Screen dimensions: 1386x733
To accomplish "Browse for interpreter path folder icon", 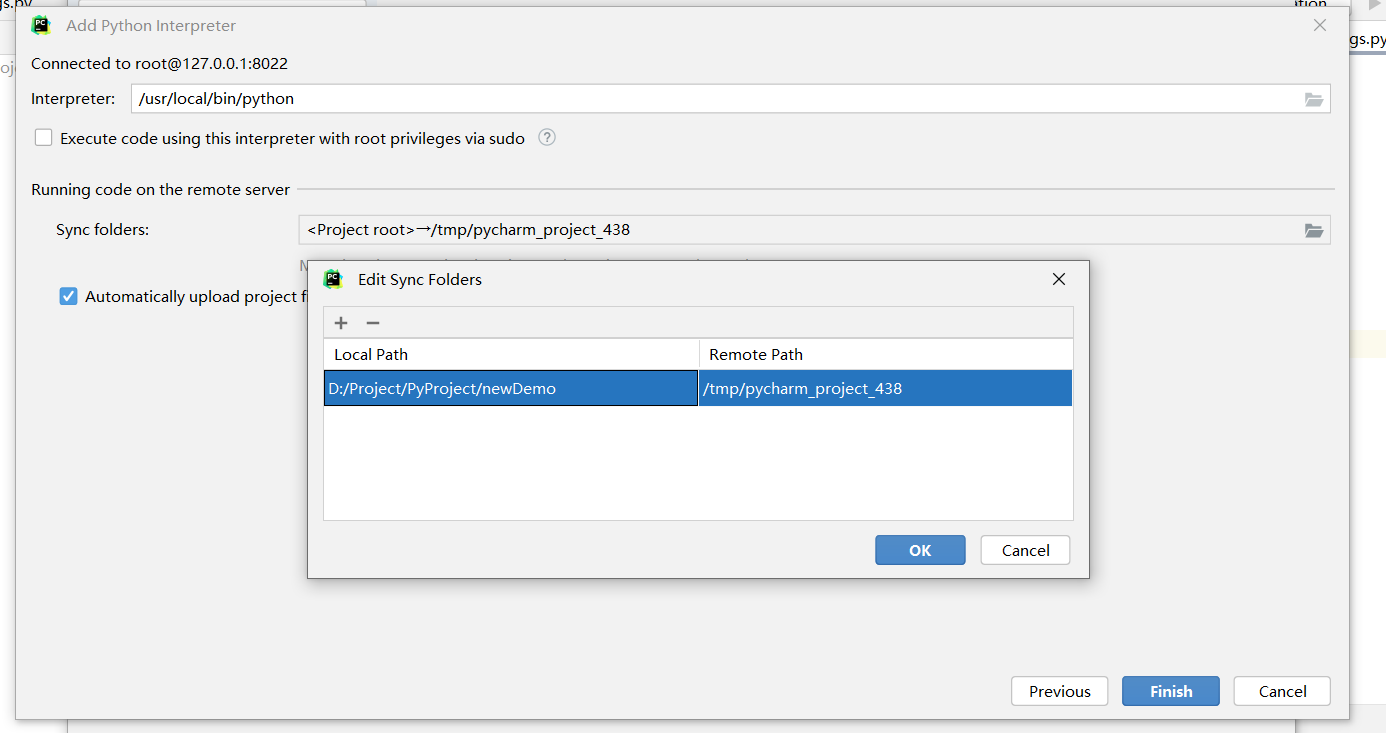I will (1314, 99).
